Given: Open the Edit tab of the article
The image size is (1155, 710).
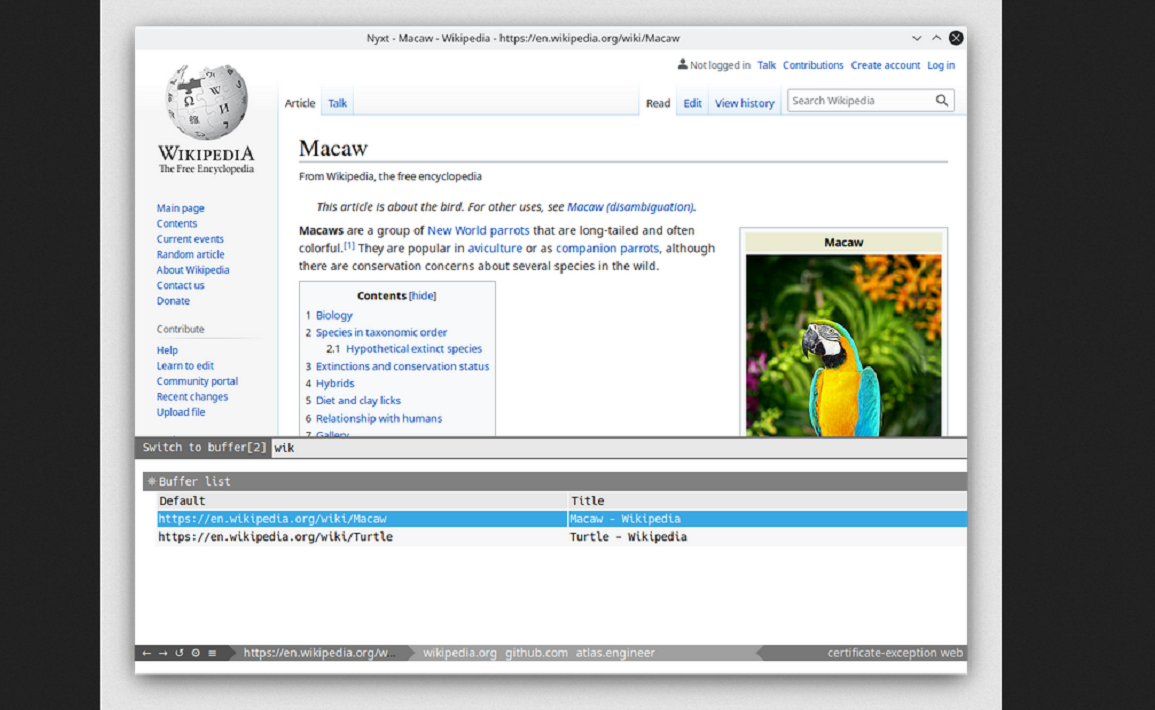Looking at the screenshot, I should [x=692, y=103].
